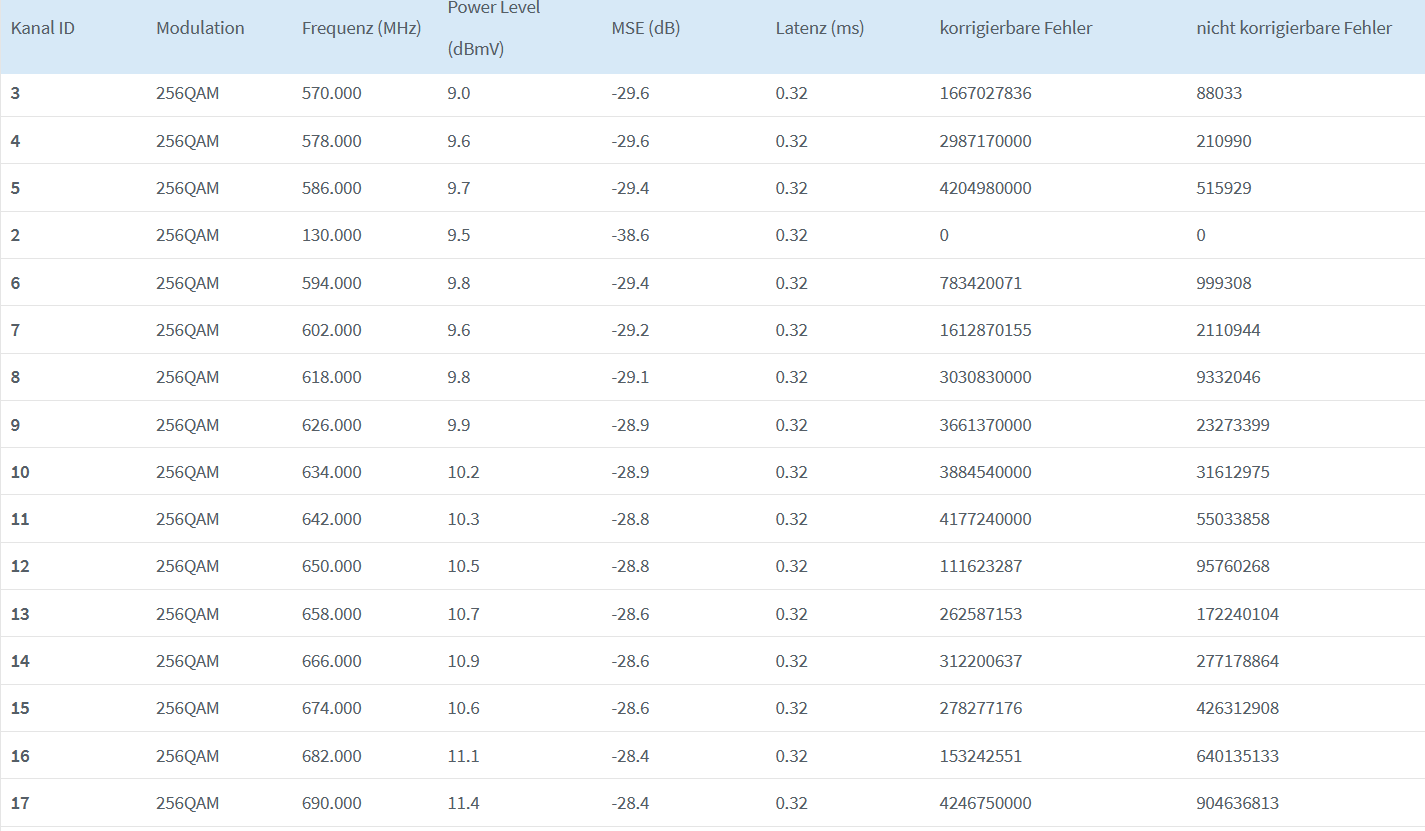
Task: Select the MSE (dB) column header
Action: click(x=646, y=28)
